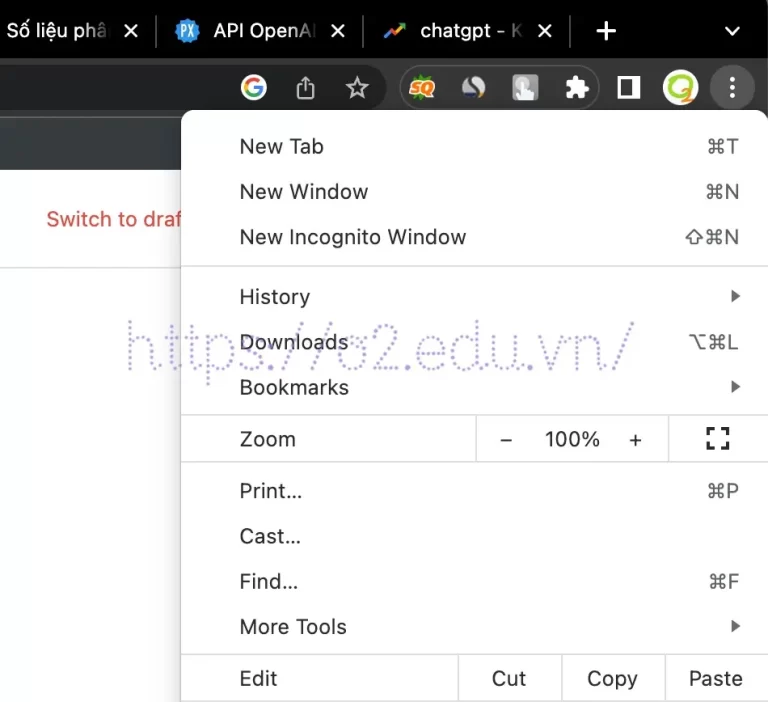Screen dimensions: 768x702
Task: Decrease zoom with the minus button
Action: (x=506, y=439)
